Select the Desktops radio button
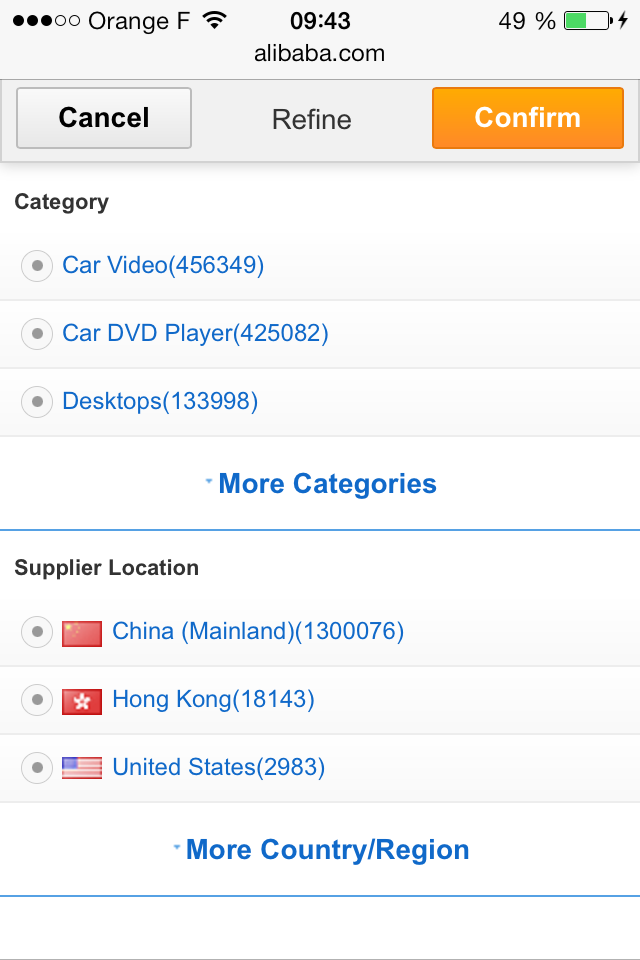Screen dimensions: 640x960 point(37,402)
